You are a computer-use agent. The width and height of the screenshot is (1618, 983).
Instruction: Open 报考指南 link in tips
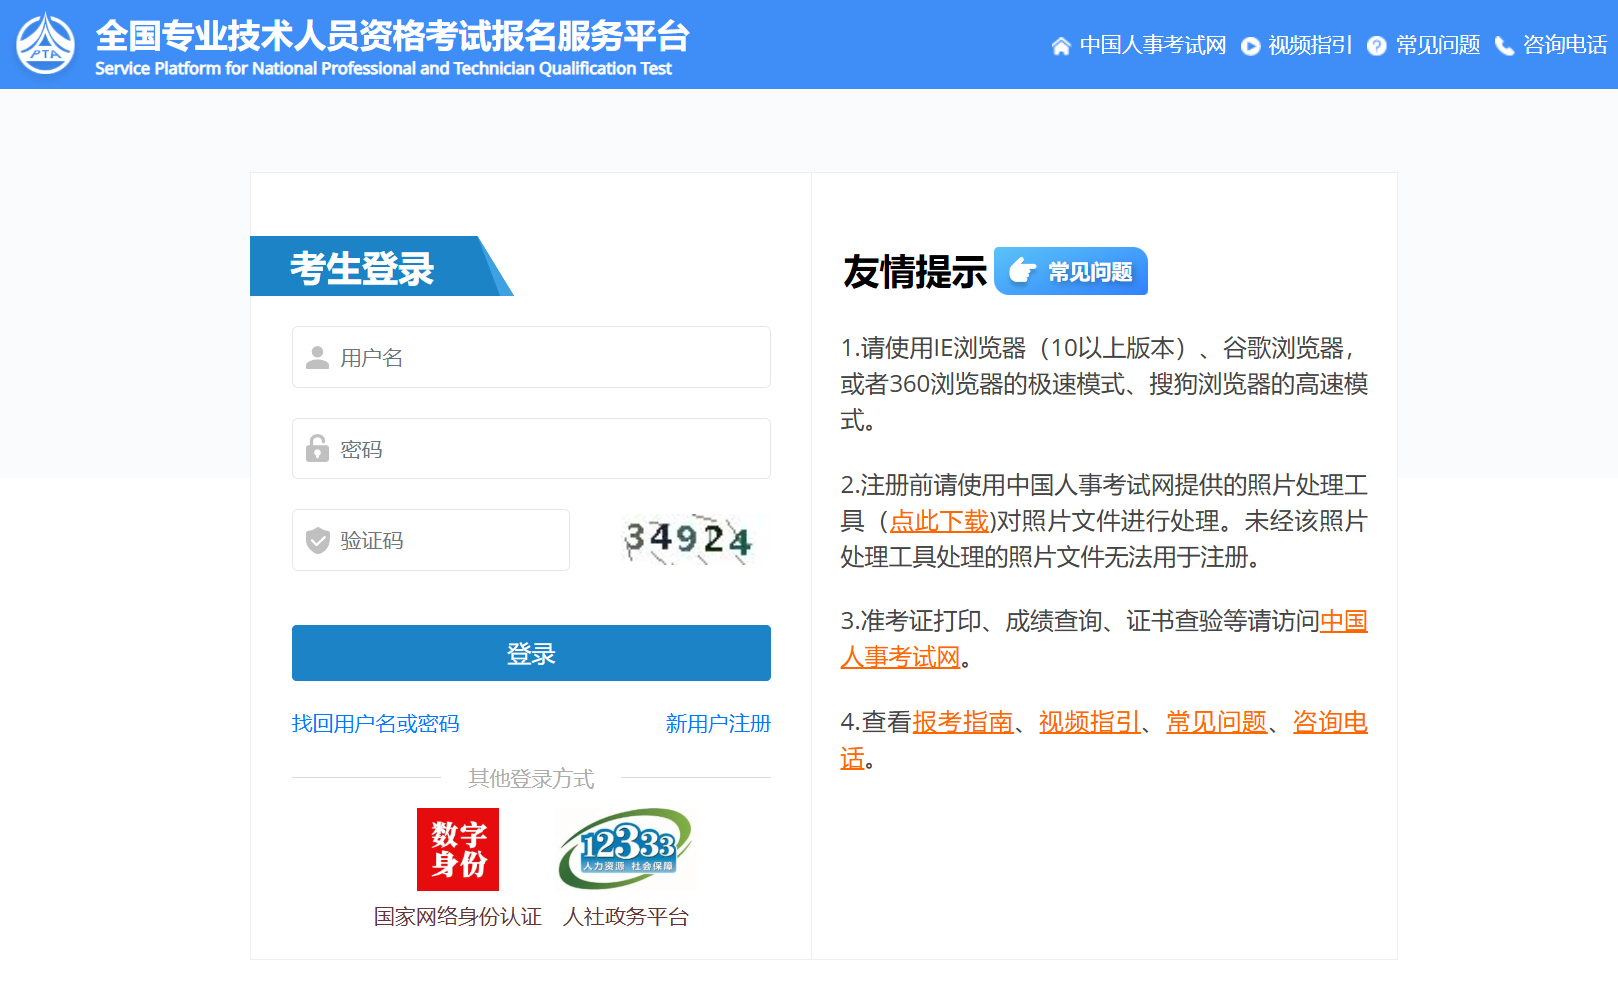[962, 722]
